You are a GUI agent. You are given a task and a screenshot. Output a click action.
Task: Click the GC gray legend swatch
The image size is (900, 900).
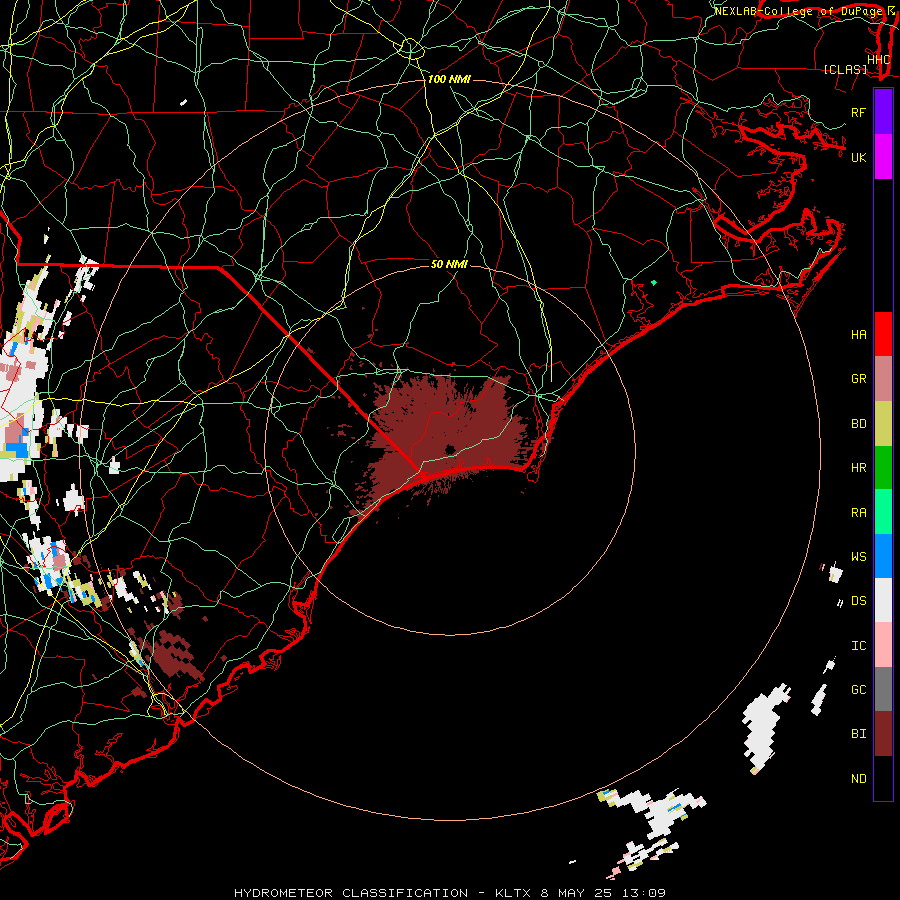883,689
